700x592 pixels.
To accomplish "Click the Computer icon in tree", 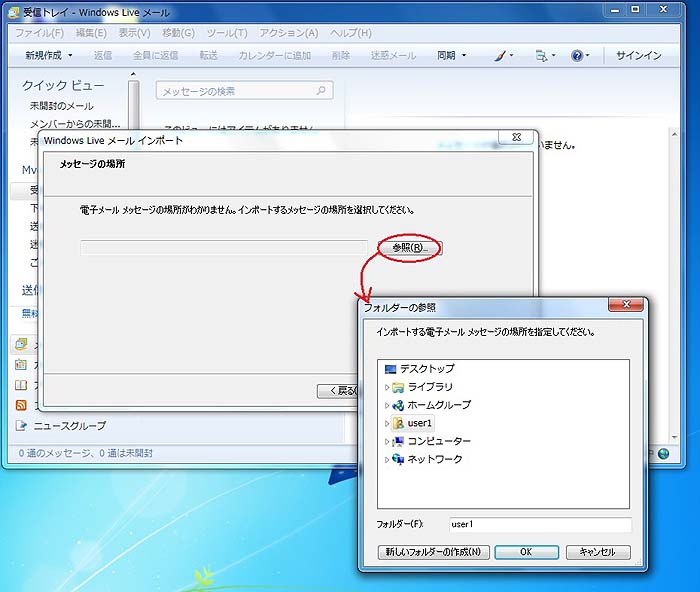I will (398, 441).
